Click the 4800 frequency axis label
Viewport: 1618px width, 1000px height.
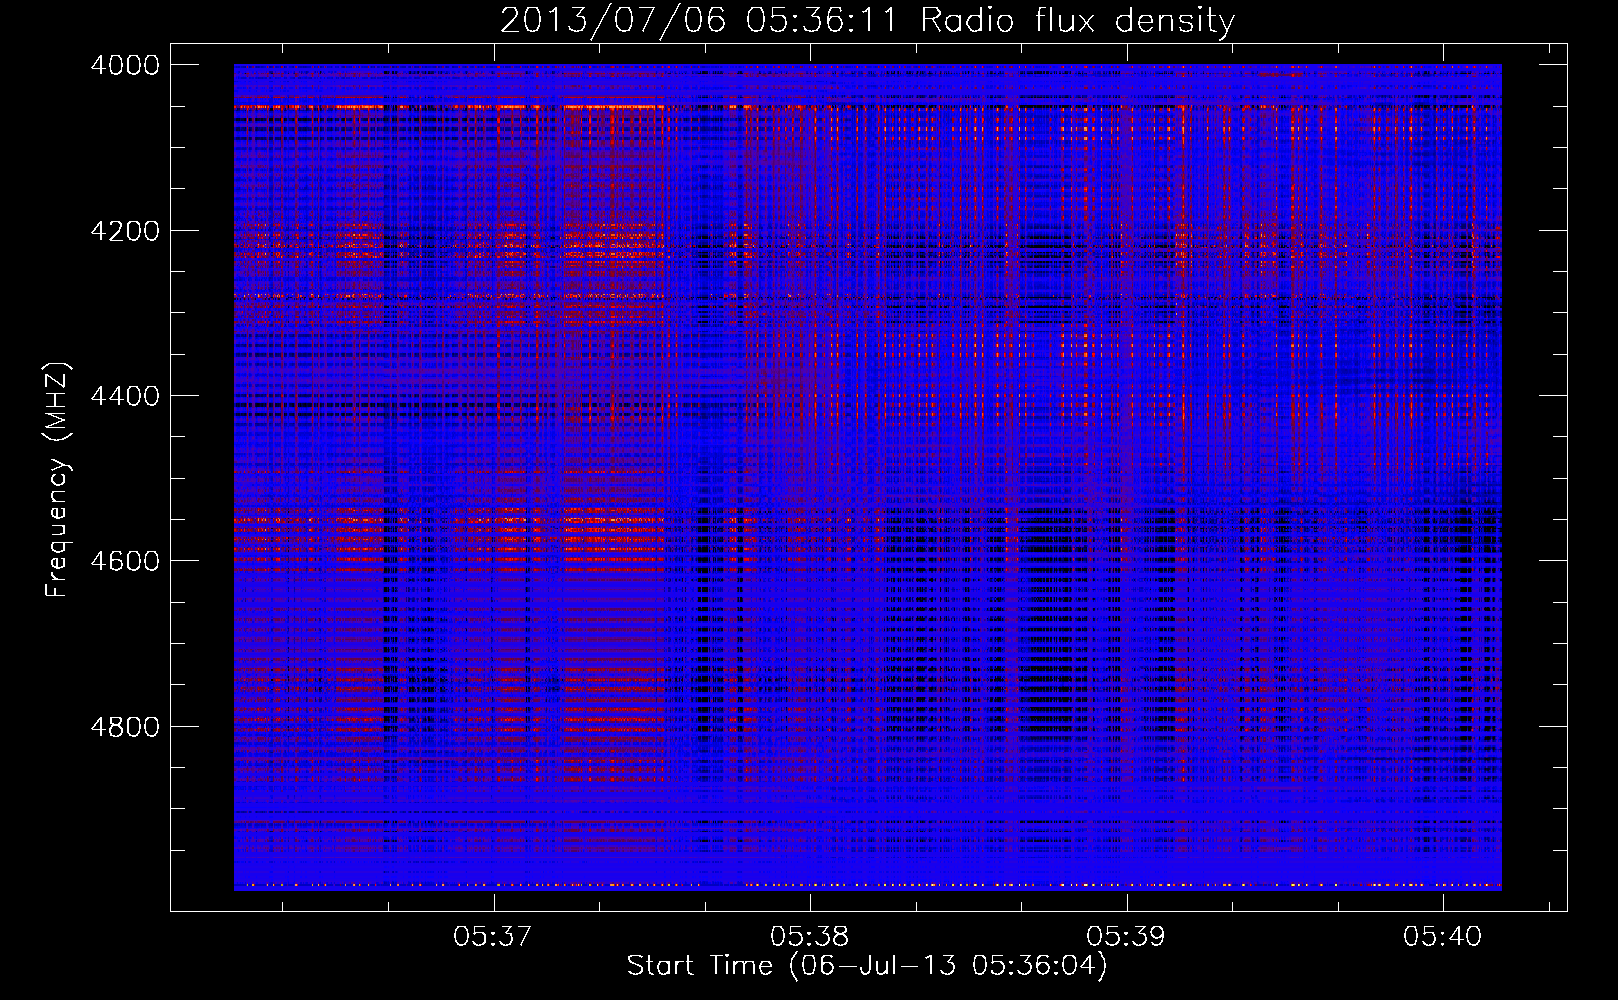pos(125,727)
